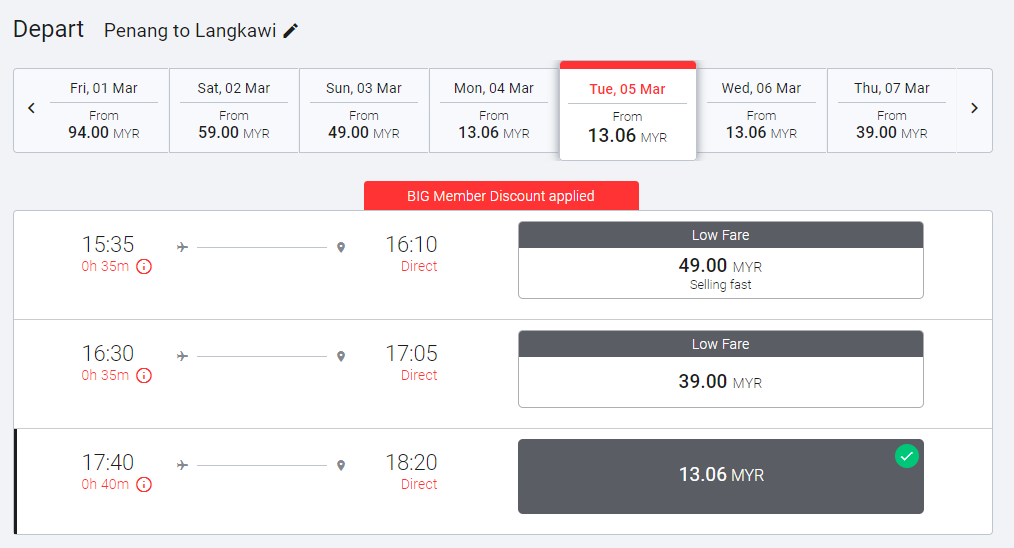The height and width of the screenshot is (548, 1014).
Task: Select Wed, 06 Mar date tab
Action: (761, 110)
